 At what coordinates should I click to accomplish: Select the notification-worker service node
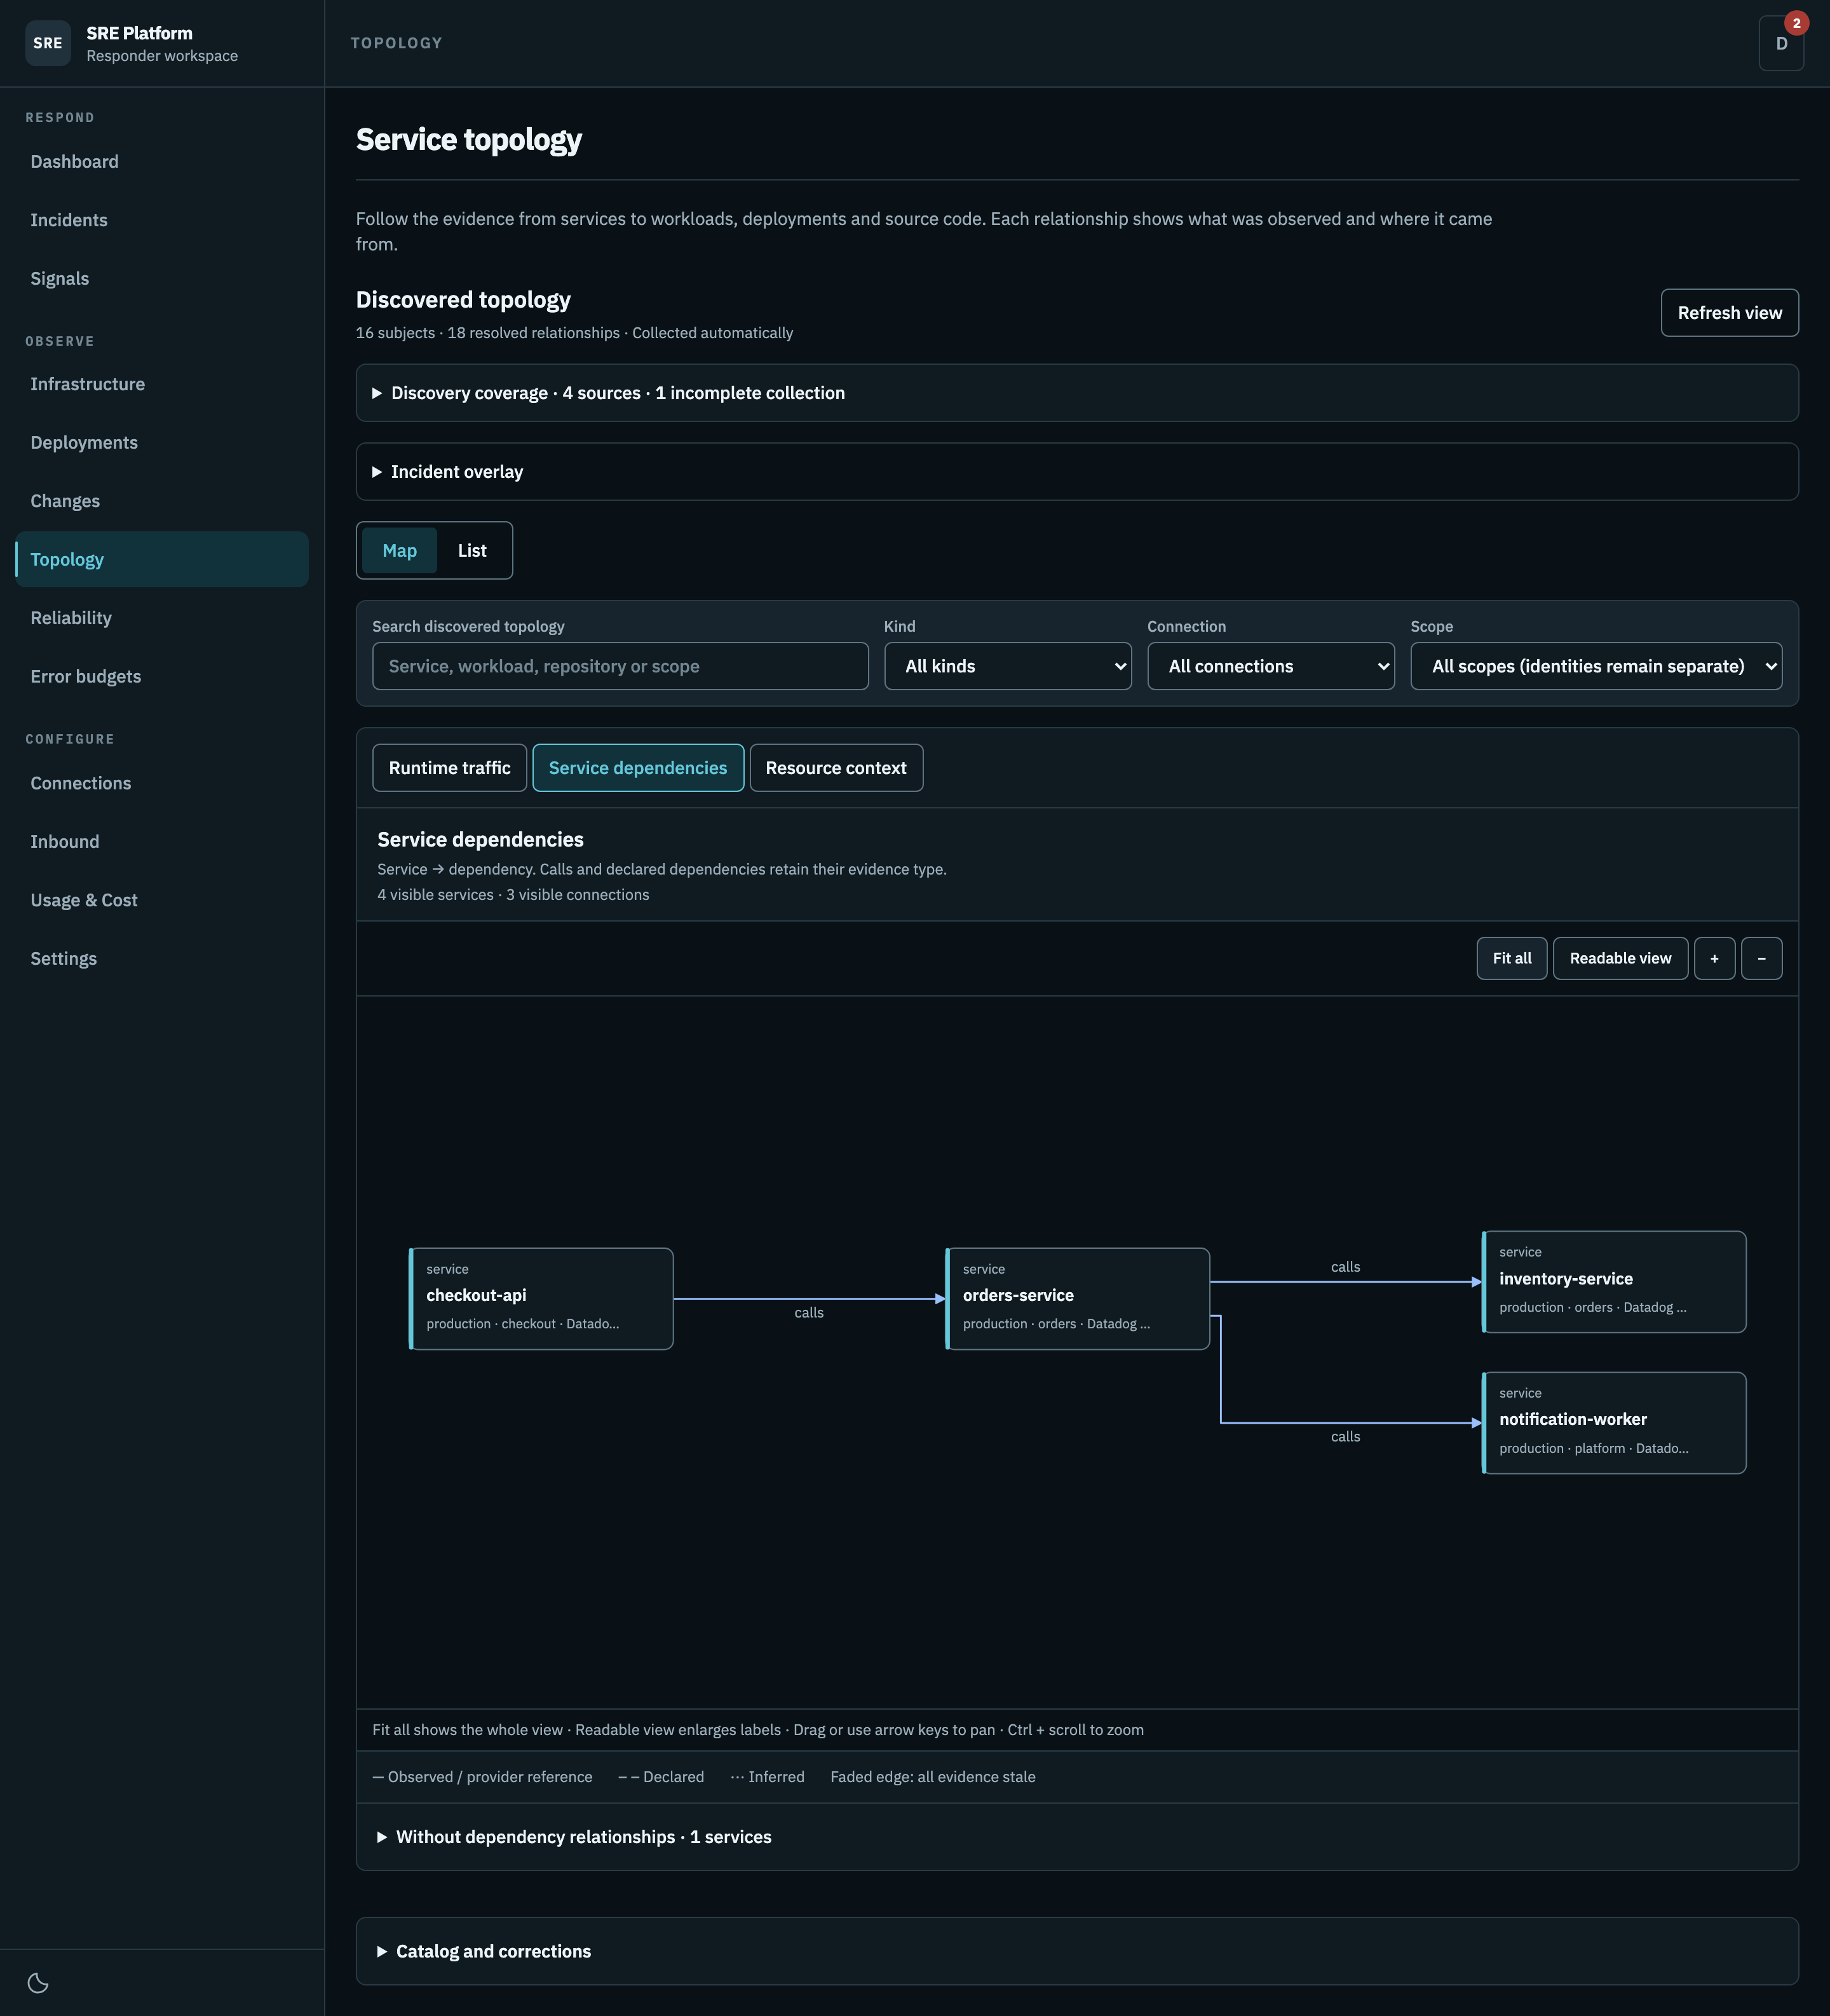pyautogui.click(x=1613, y=1423)
